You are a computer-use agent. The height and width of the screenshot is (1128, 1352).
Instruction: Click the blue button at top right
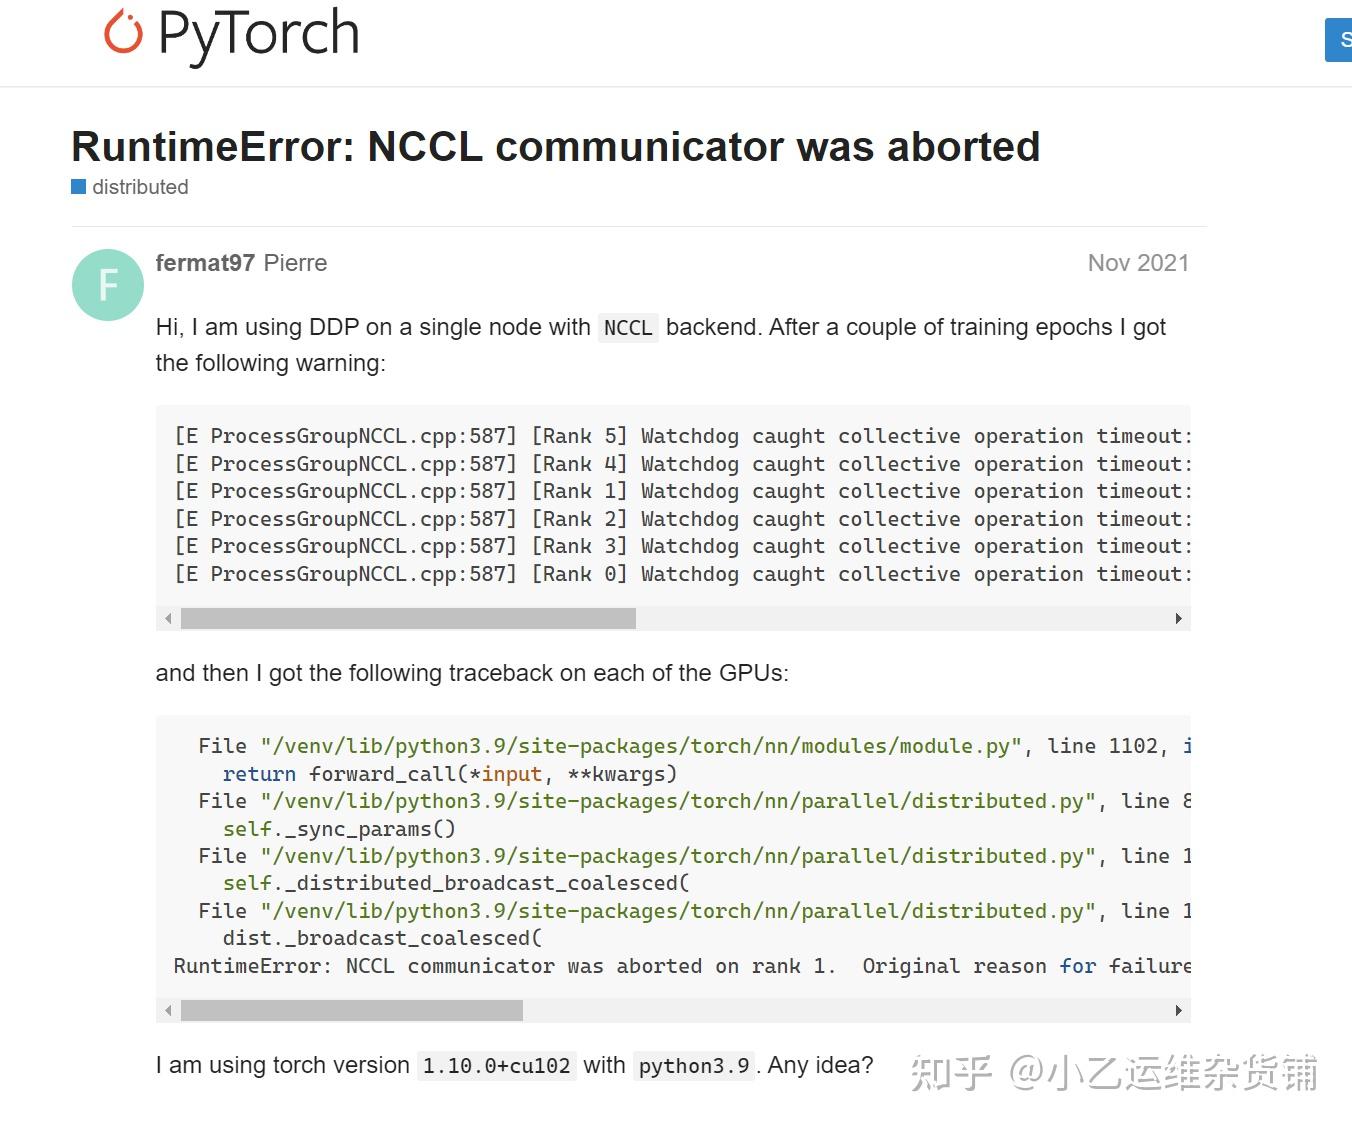click(1339, 40)
